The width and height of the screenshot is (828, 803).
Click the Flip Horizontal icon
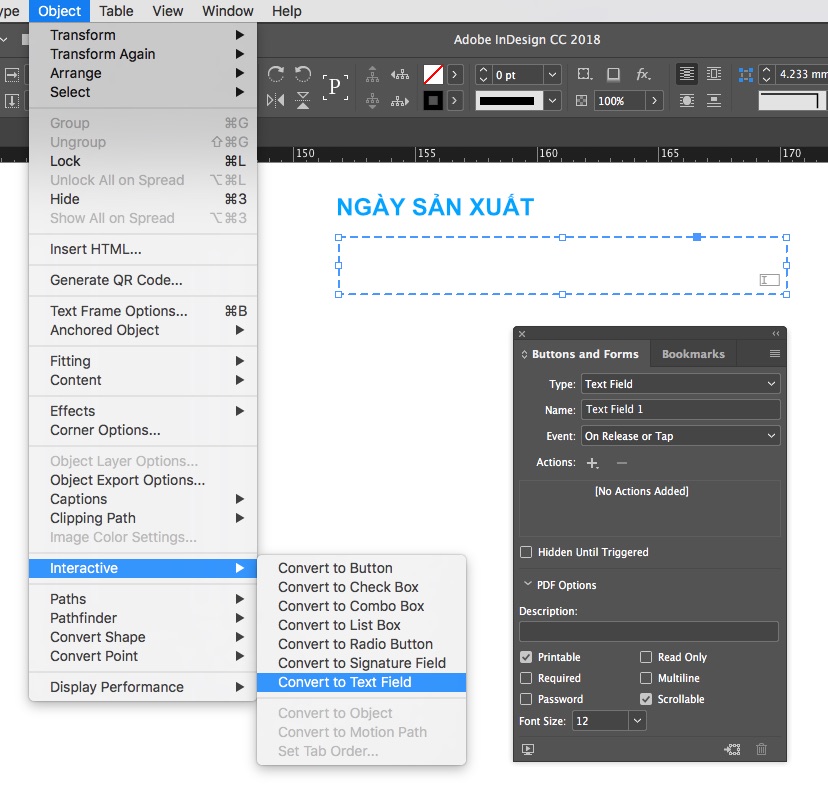(x=277, y=100)
